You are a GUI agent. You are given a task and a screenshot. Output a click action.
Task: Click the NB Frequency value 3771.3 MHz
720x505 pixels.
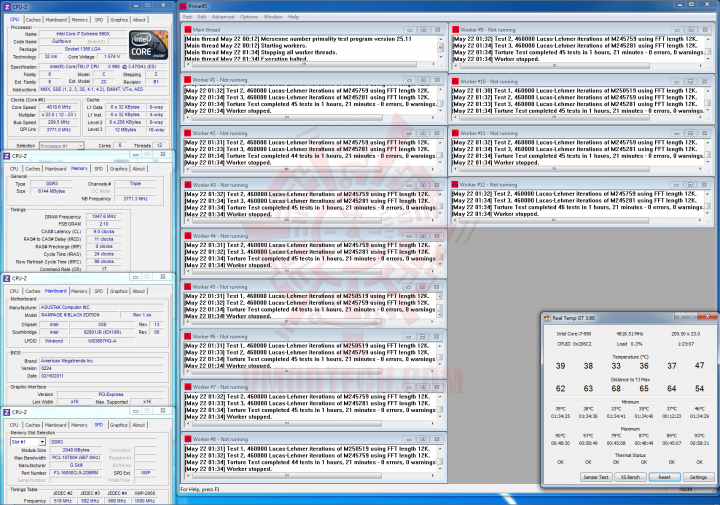pyautogui.click(x=135, y=199)
